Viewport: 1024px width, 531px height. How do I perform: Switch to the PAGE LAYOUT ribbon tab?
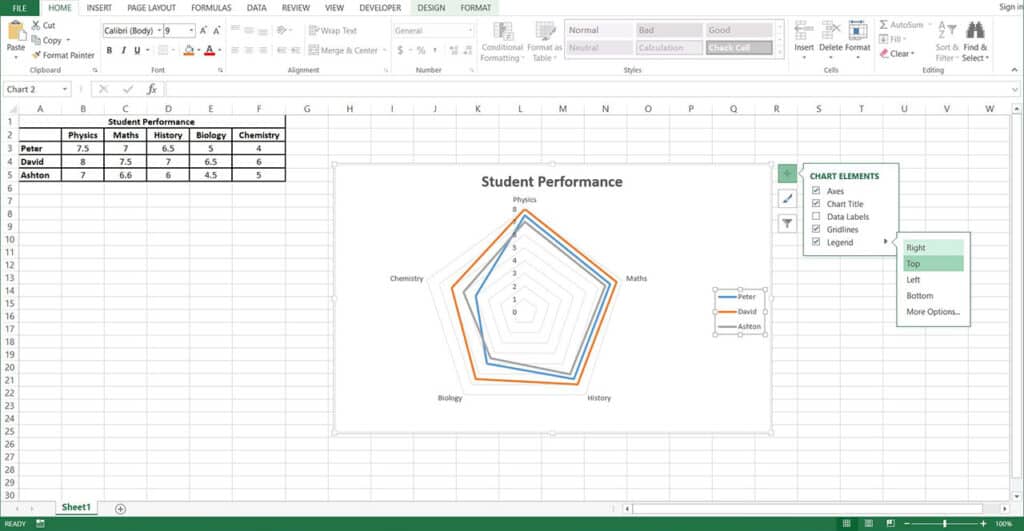pos(151,7)
